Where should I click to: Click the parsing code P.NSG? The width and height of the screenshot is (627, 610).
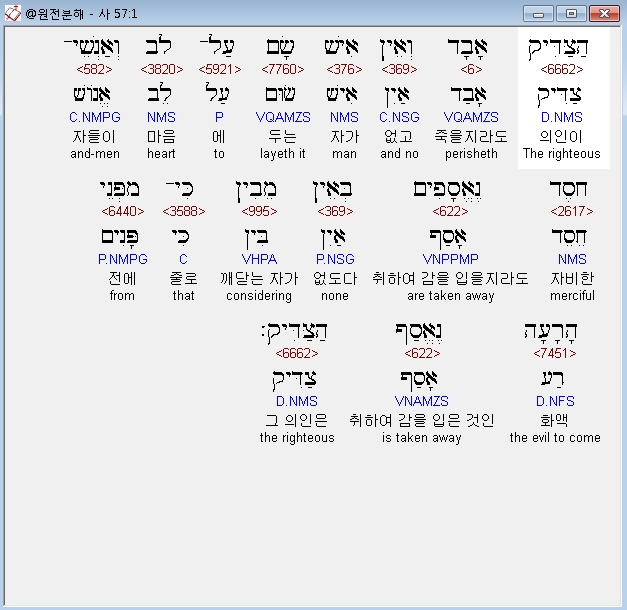pos(335,259)
